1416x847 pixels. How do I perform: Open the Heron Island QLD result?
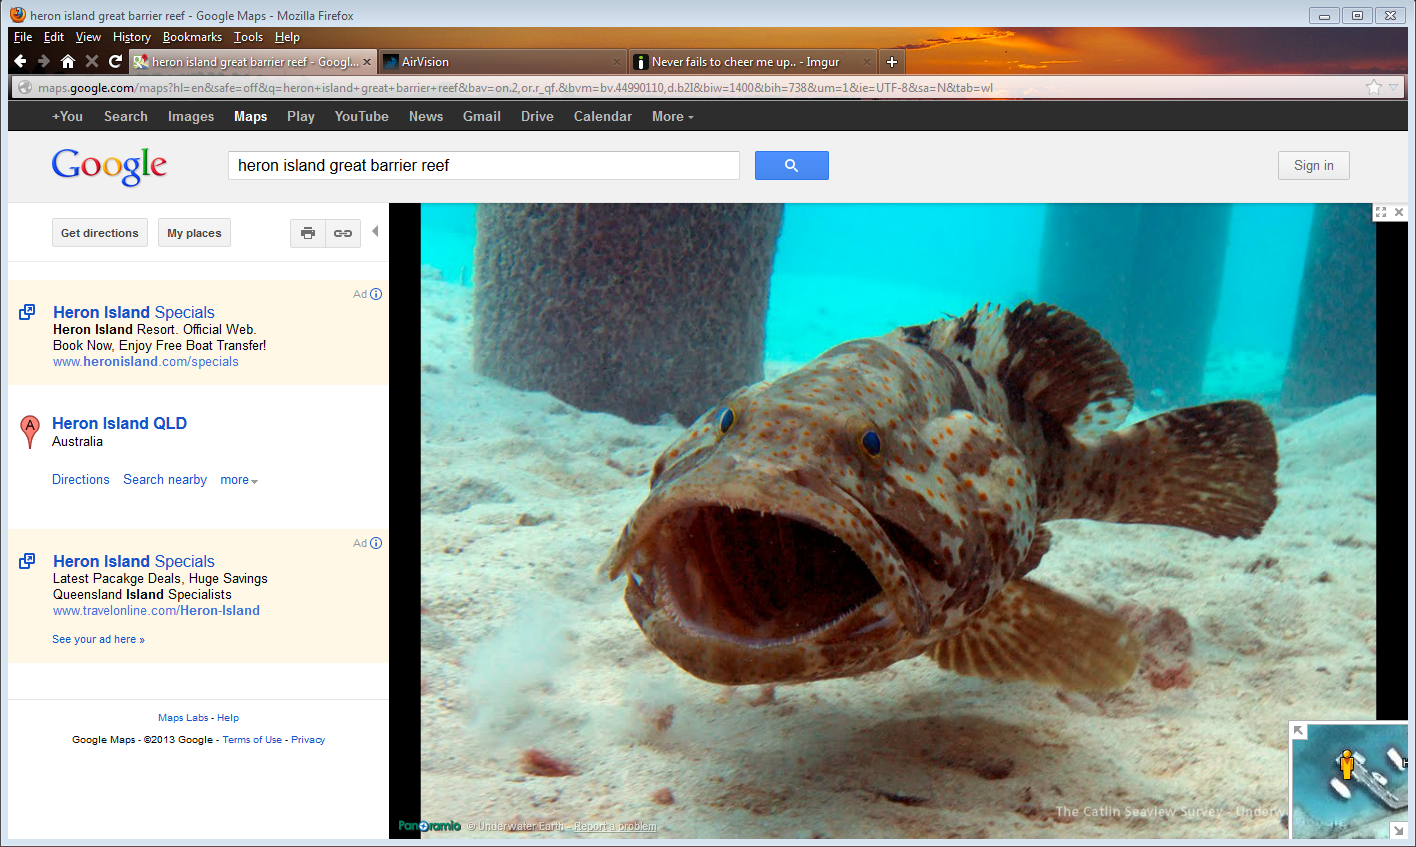click(120, 424)
